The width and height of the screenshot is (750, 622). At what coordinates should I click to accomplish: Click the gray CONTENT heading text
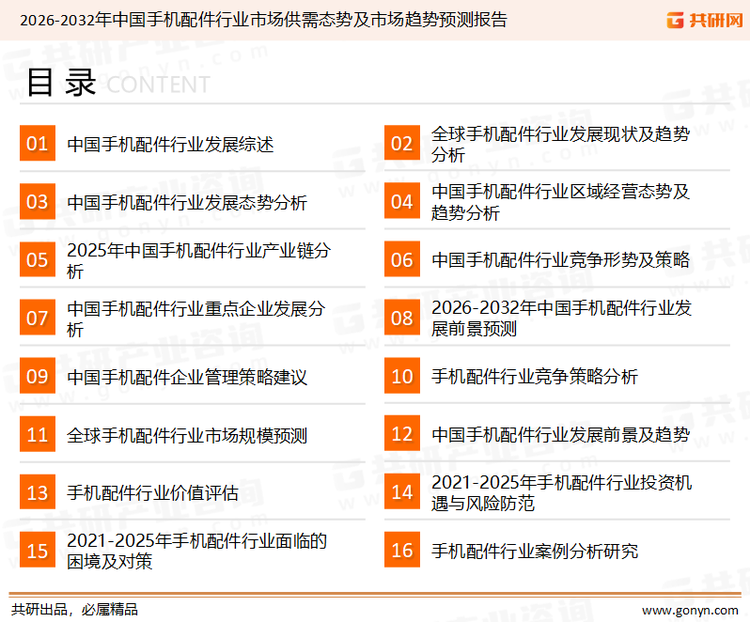point(158,85)
